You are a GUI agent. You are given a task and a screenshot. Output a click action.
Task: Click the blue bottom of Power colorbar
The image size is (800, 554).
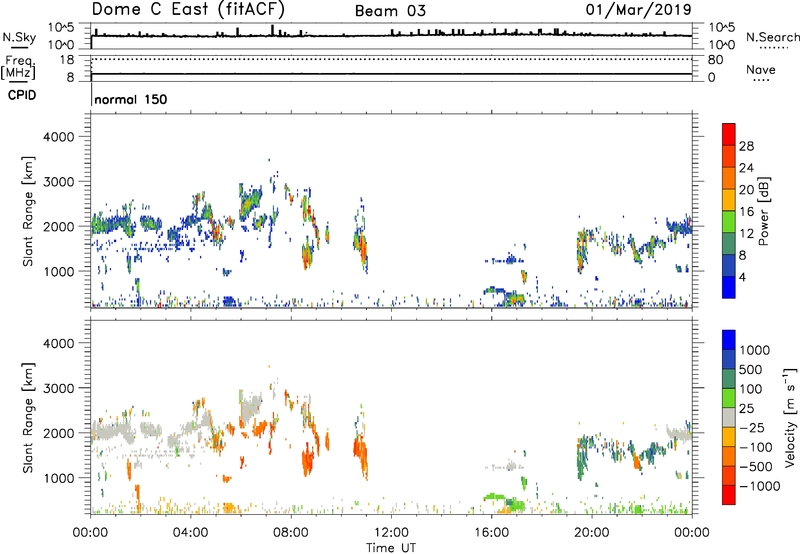pos(729,287)
